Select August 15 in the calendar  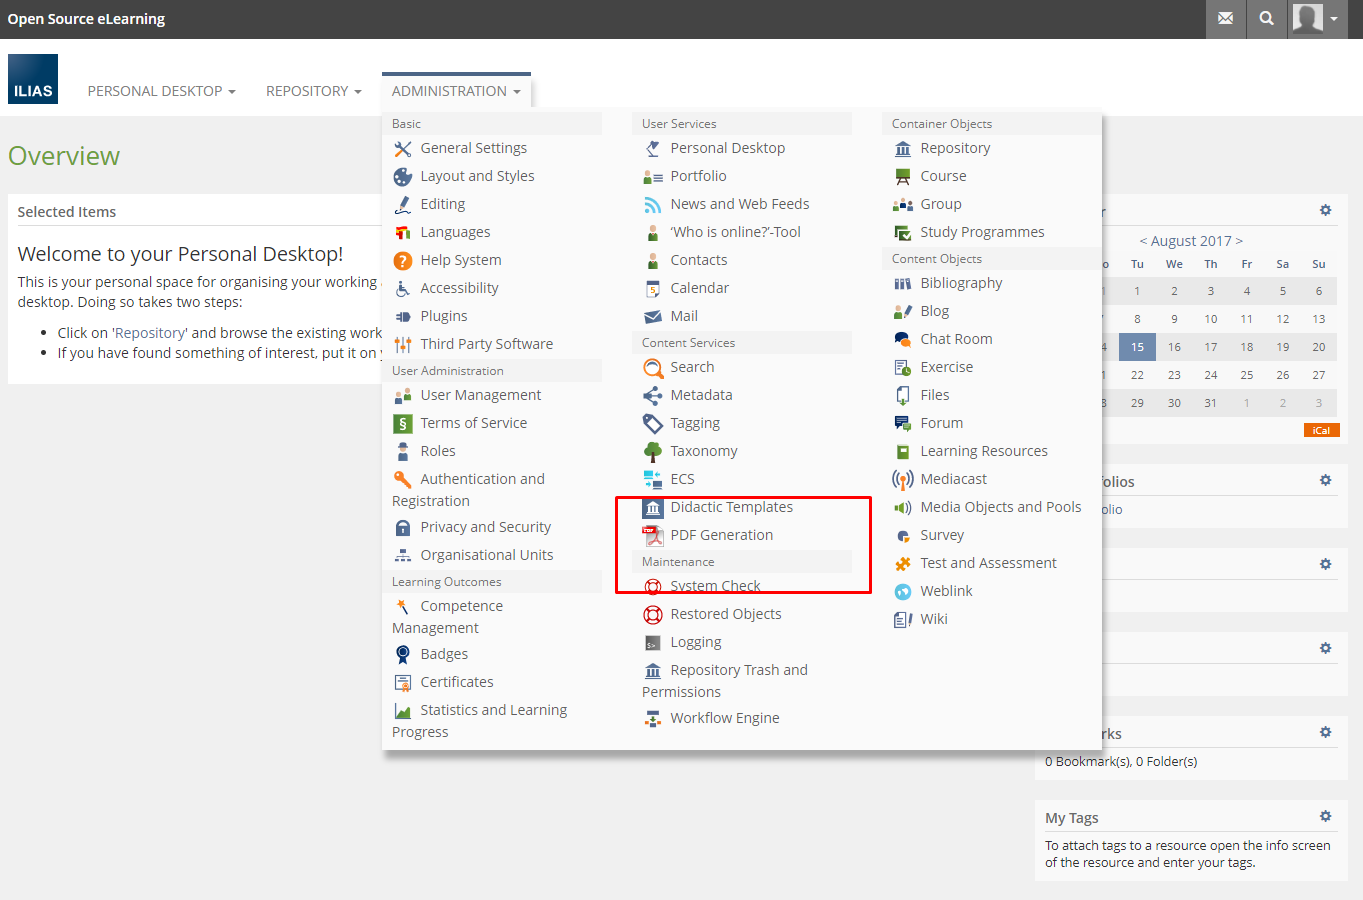(1137, 347)
